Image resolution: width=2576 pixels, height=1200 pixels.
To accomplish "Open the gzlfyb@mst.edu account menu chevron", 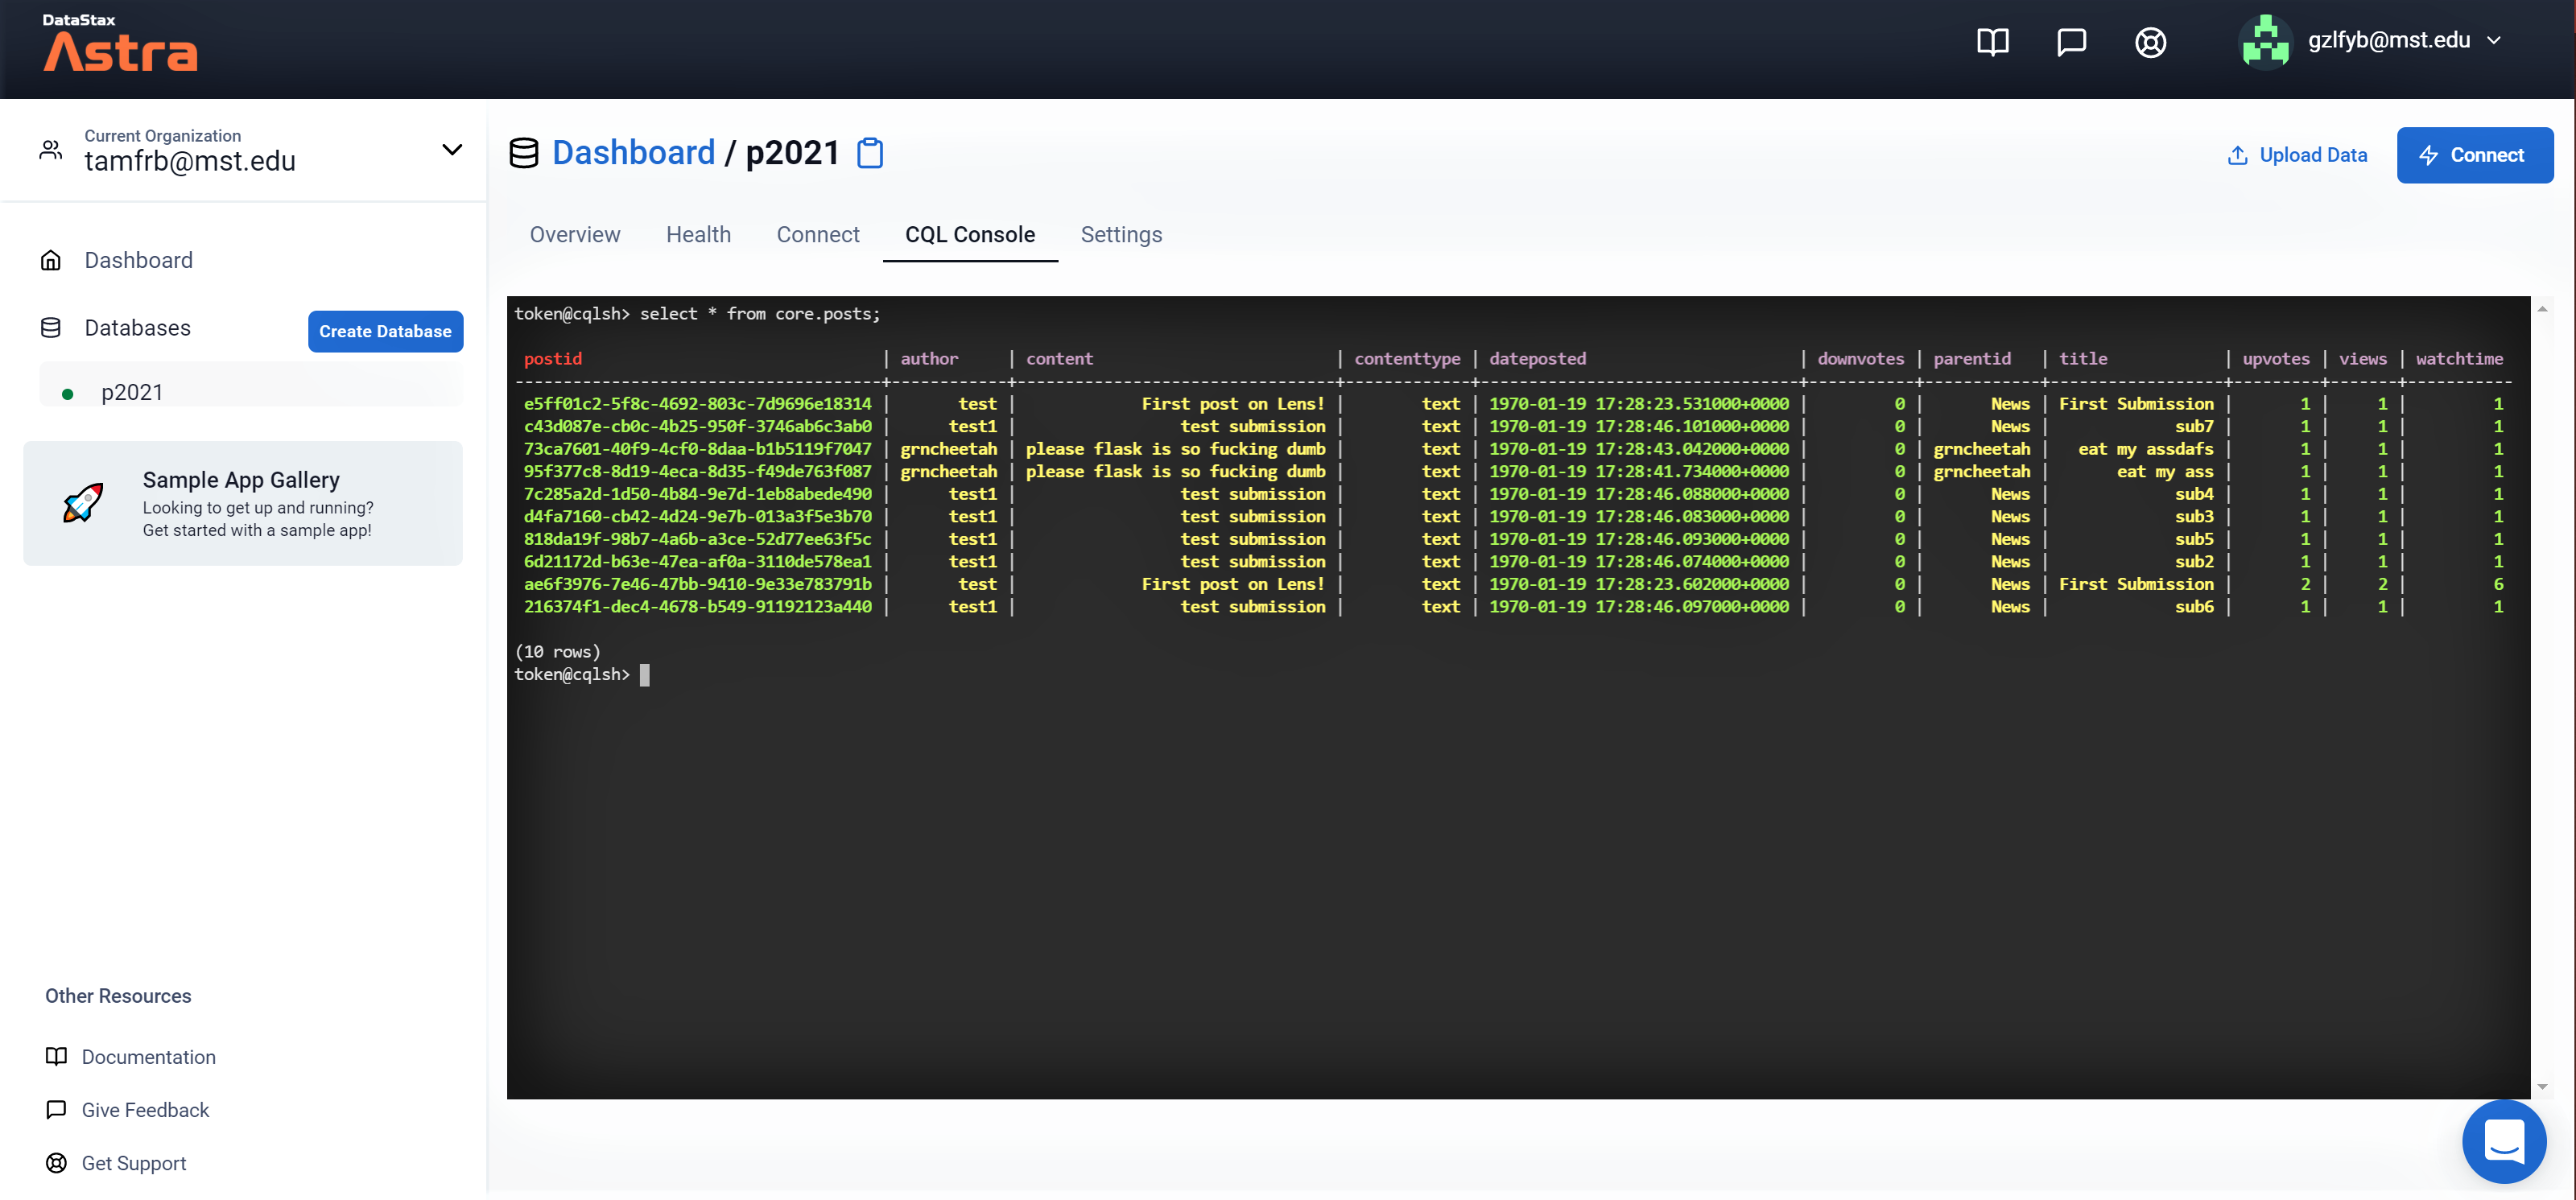I will click(2494, 41).
